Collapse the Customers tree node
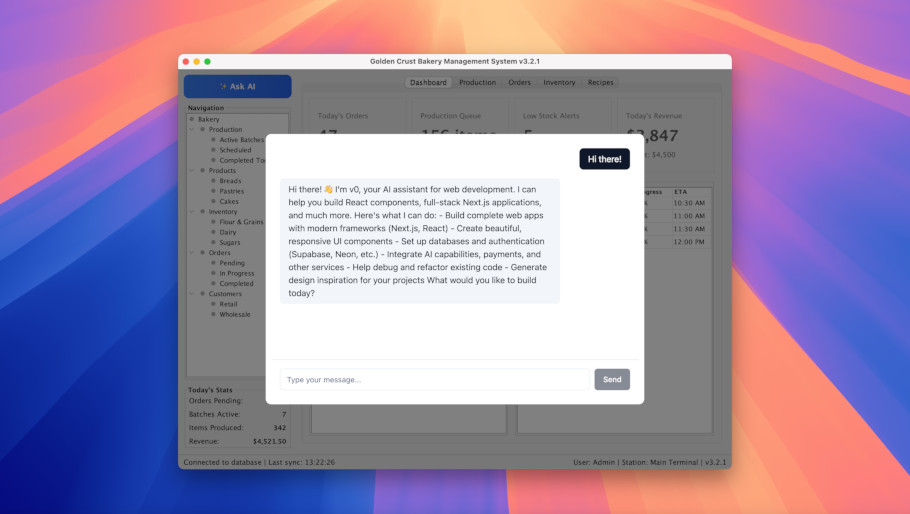This screenshot has height=514, width=910. click(x=192, y=294)
